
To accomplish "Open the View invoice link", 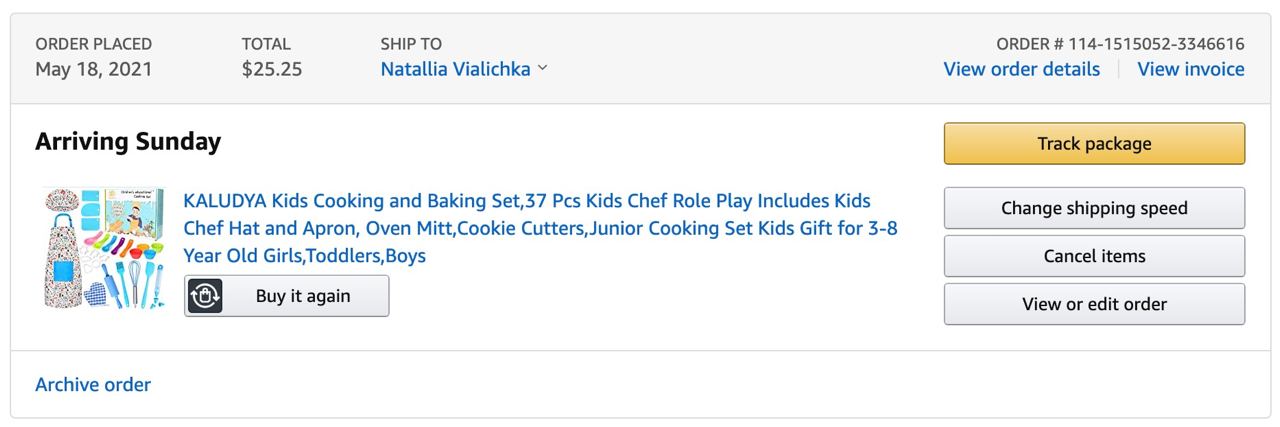I will coord(1190,69).
